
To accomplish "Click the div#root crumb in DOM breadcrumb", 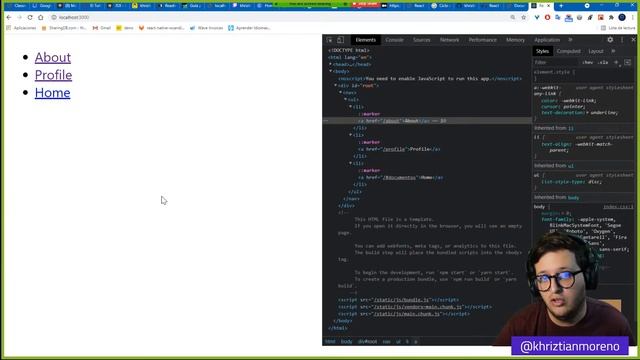I will [368, 342].
